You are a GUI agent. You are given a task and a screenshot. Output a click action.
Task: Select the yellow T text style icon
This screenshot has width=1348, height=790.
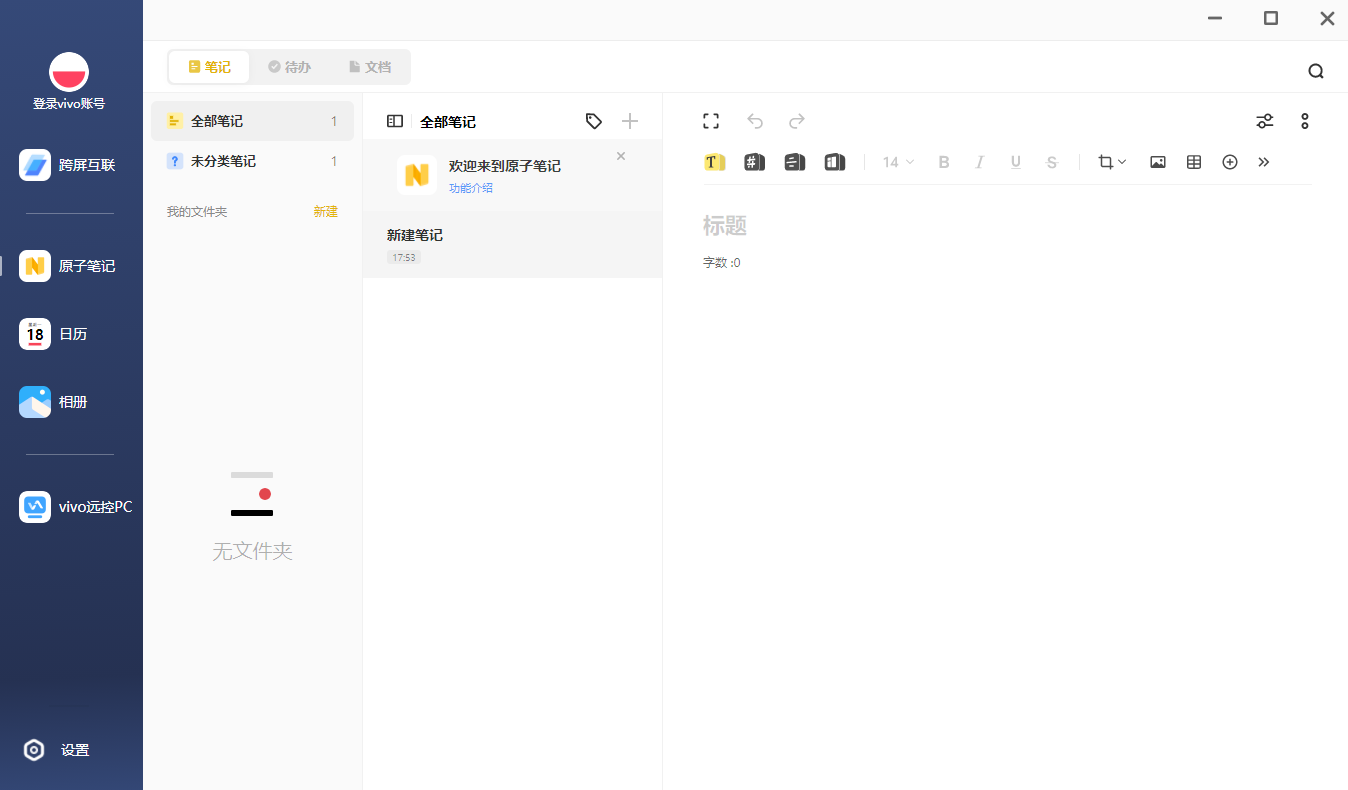tap(714, 162)
